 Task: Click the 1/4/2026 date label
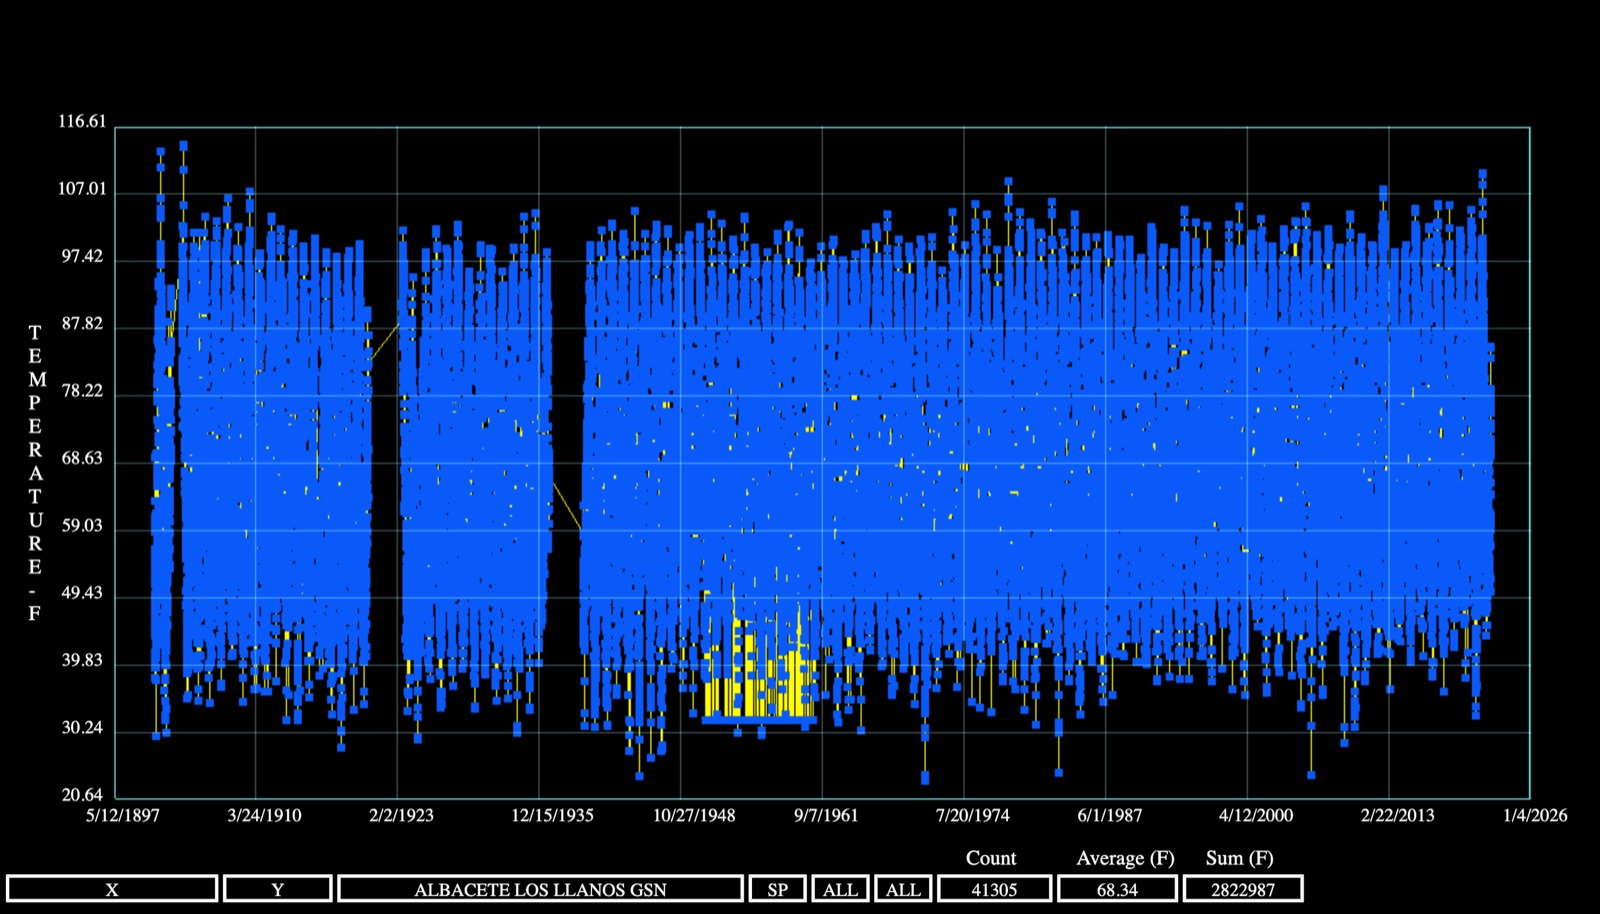1535,815
